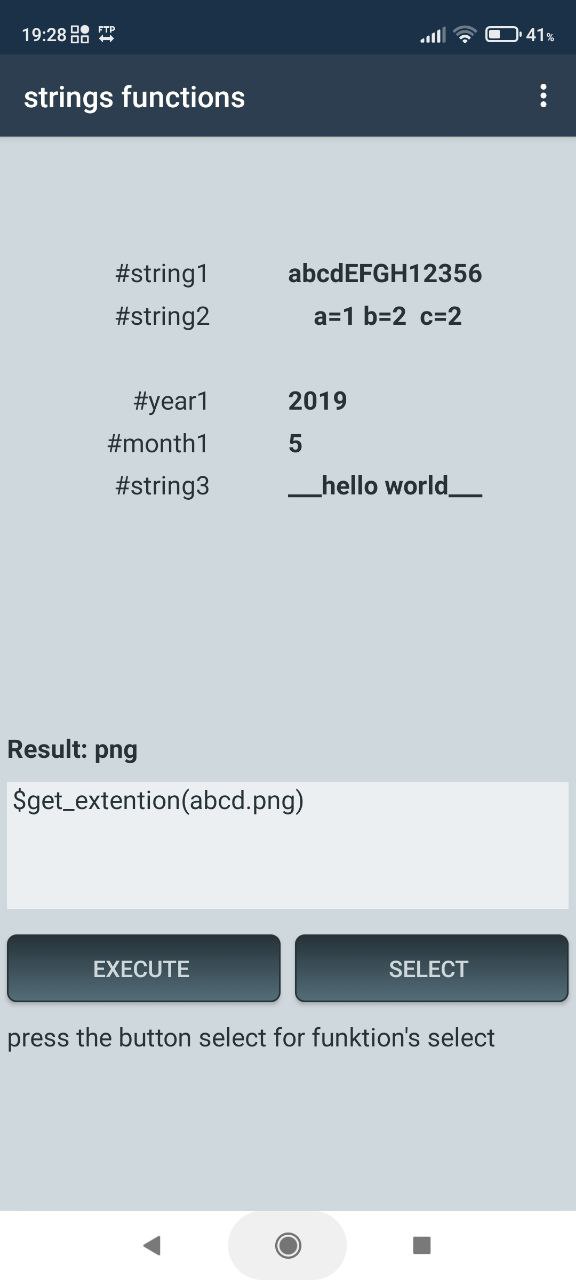Select the #string1 value abcdEFGH12356
The width and height of the screenshot is (576, 1280).
coord(385,274)
